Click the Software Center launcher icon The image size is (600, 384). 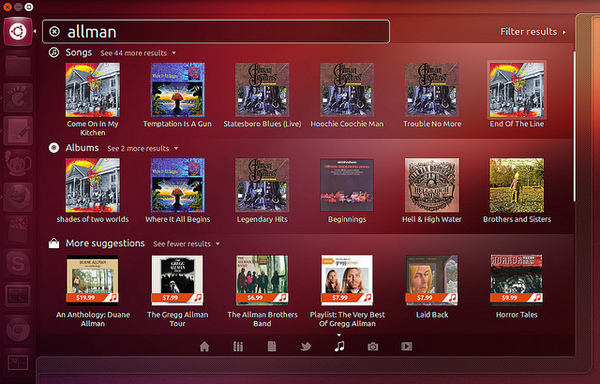pyautogui.click(x=18, y=230)
